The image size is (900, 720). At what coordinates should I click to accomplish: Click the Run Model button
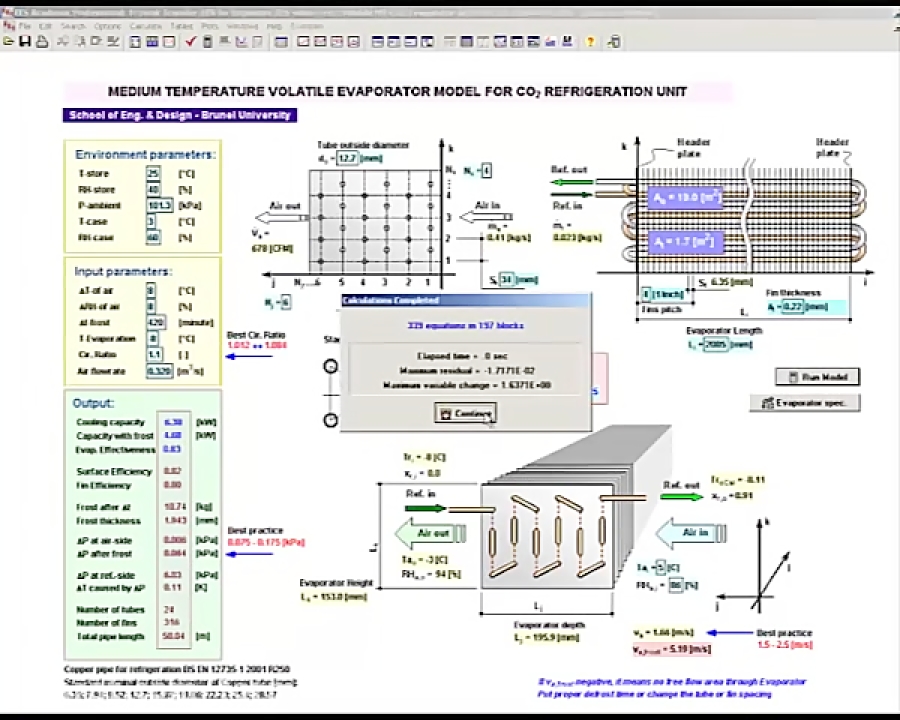(817, 377)
